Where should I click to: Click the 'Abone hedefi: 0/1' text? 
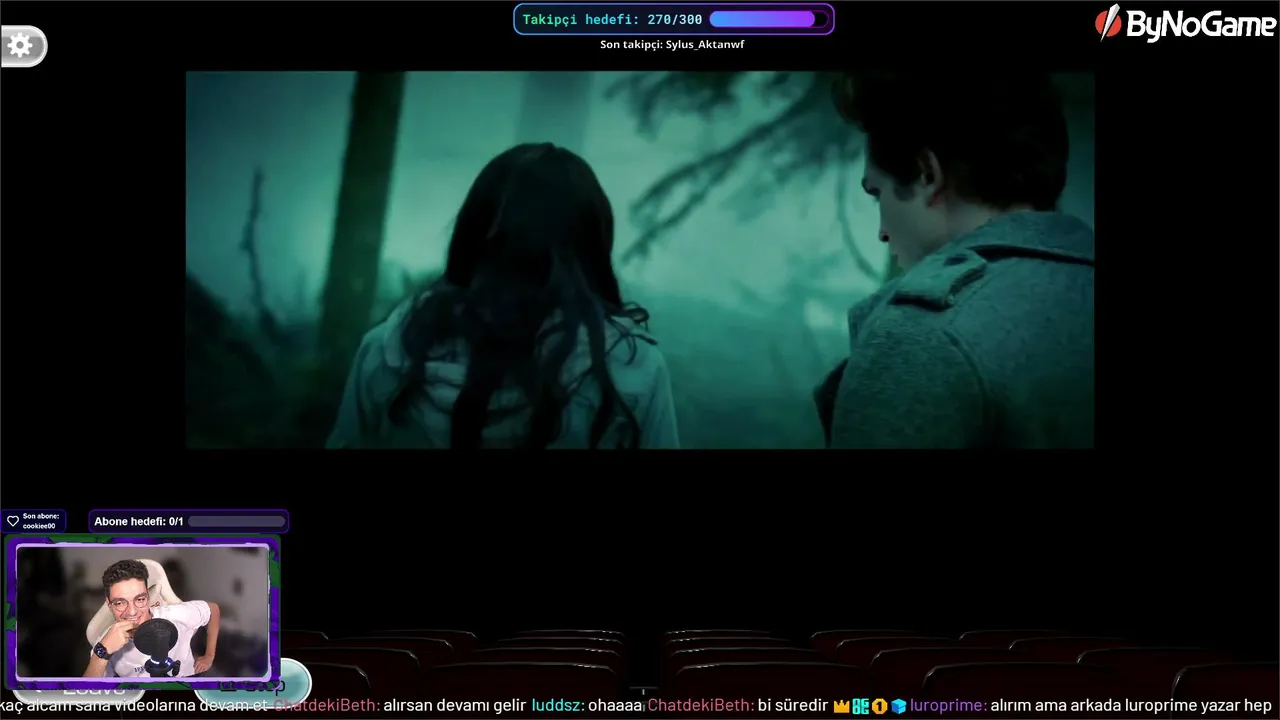[x=139, y=521]
